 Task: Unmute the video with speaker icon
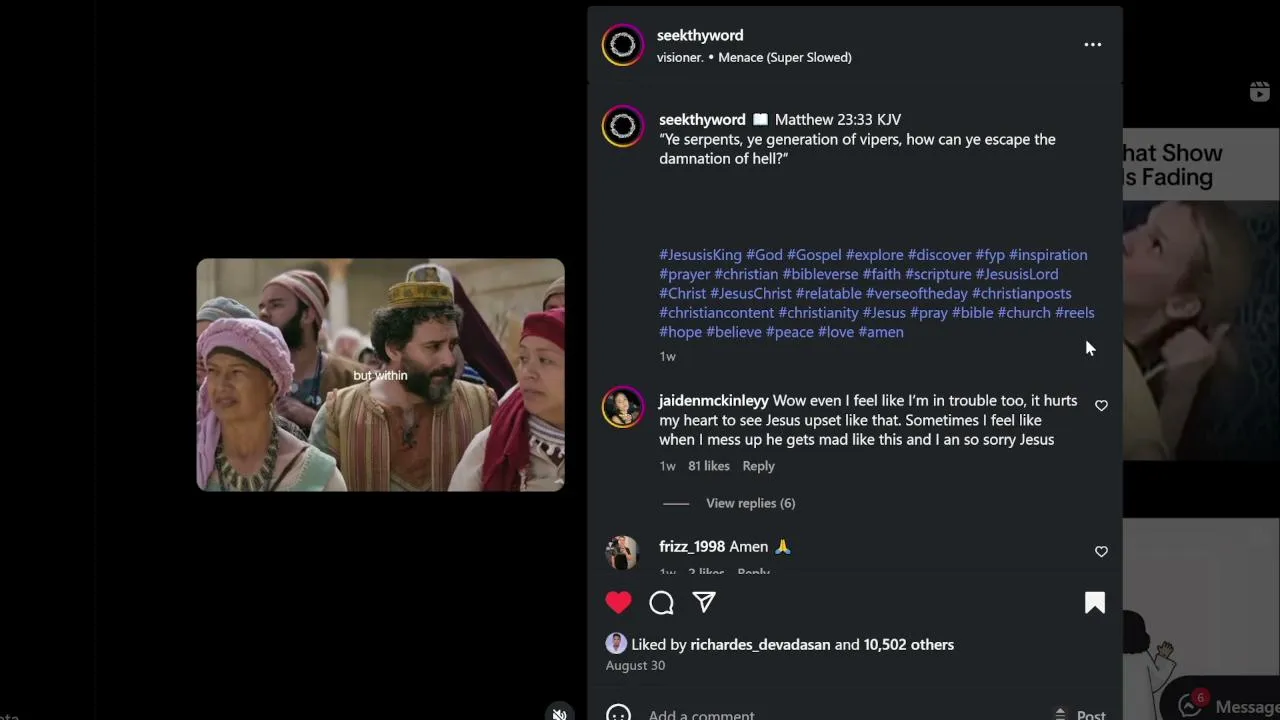pyautogui.click(x=560, y=713)
